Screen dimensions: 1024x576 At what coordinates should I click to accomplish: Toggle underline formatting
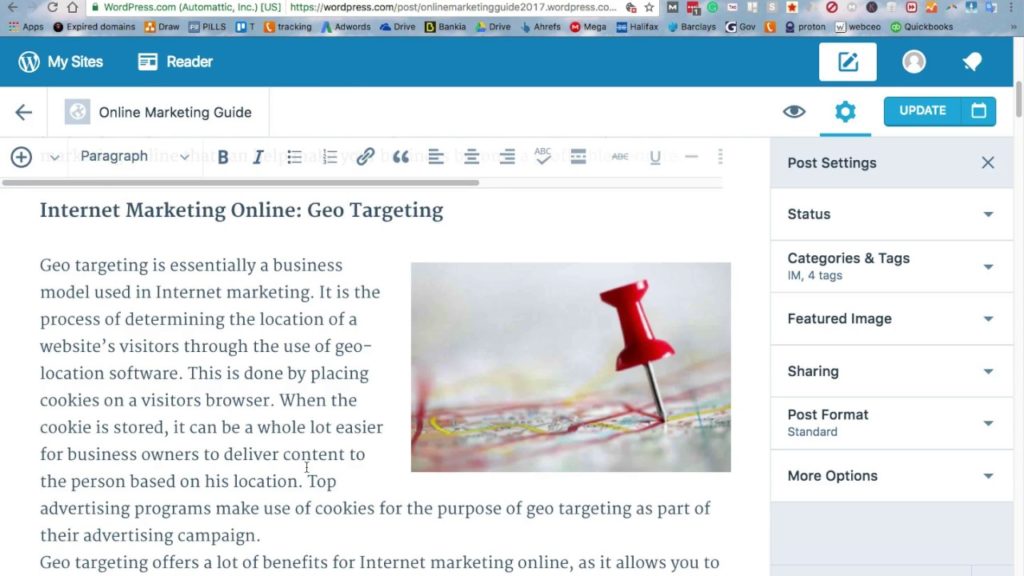[655, 157]
